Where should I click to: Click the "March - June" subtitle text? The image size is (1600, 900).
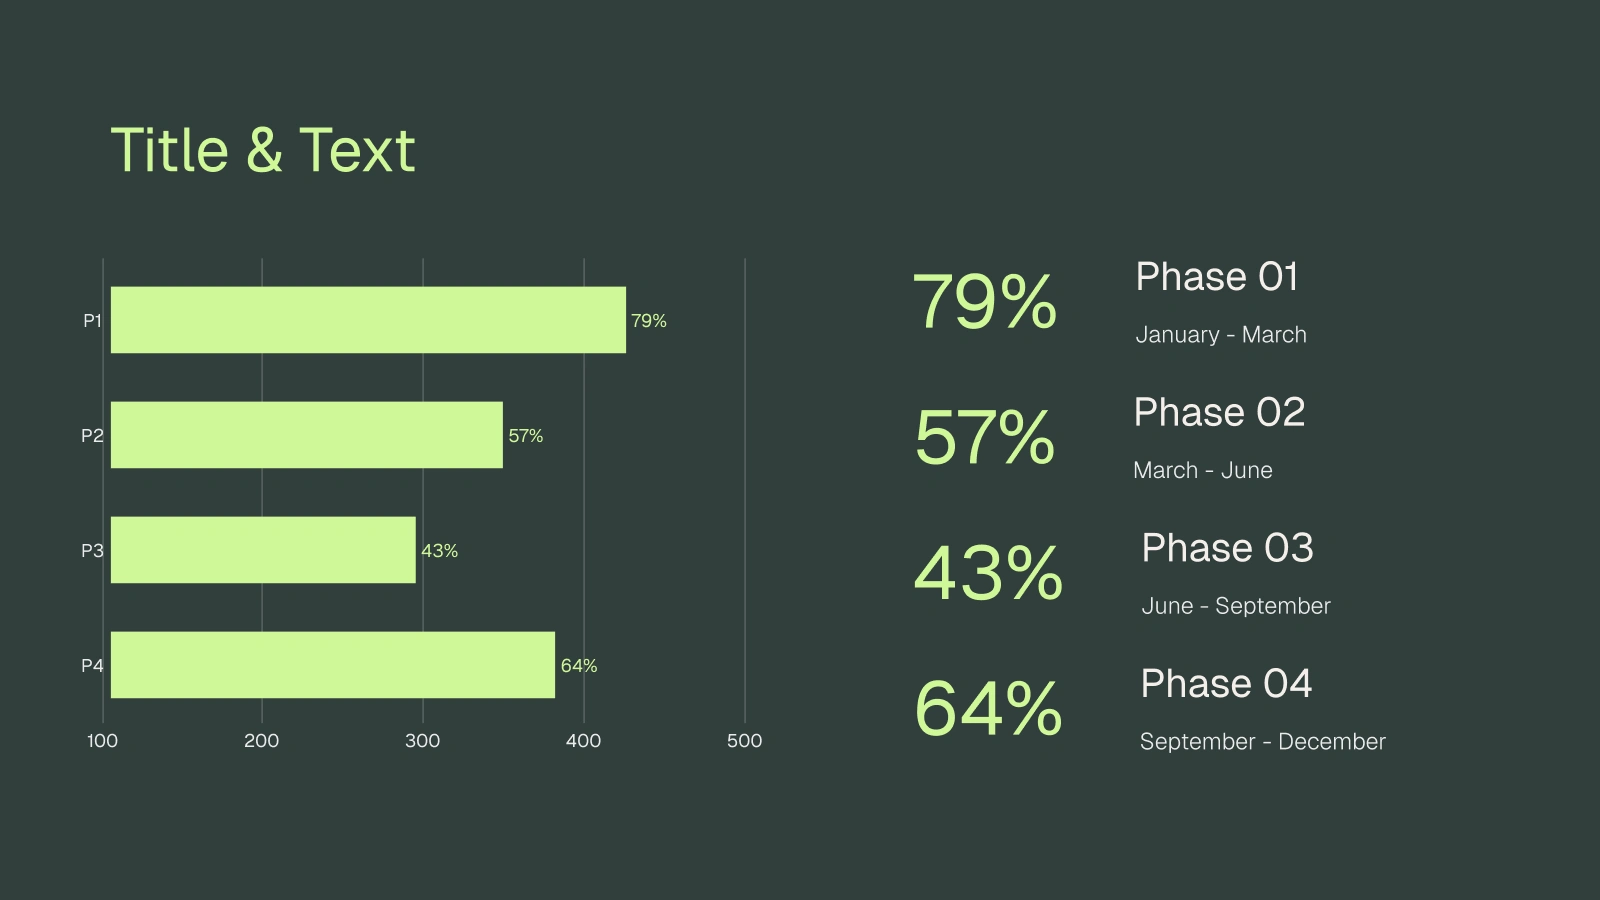click(x=1203, y=471)
